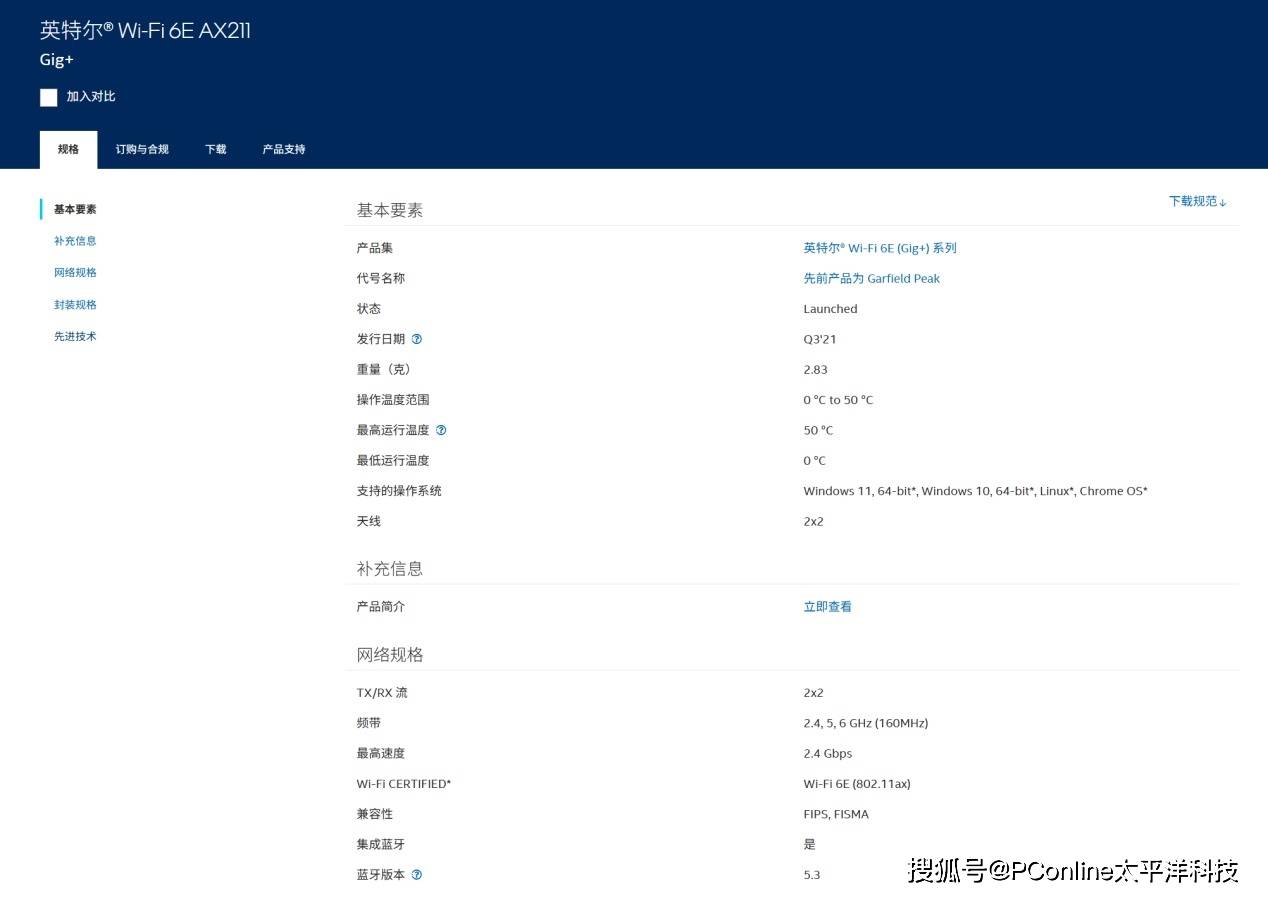The width and height of the screenshot is (1268, 898).
Task: Jump to 补充信息 in the sidebar
Action: coord(75,241)
